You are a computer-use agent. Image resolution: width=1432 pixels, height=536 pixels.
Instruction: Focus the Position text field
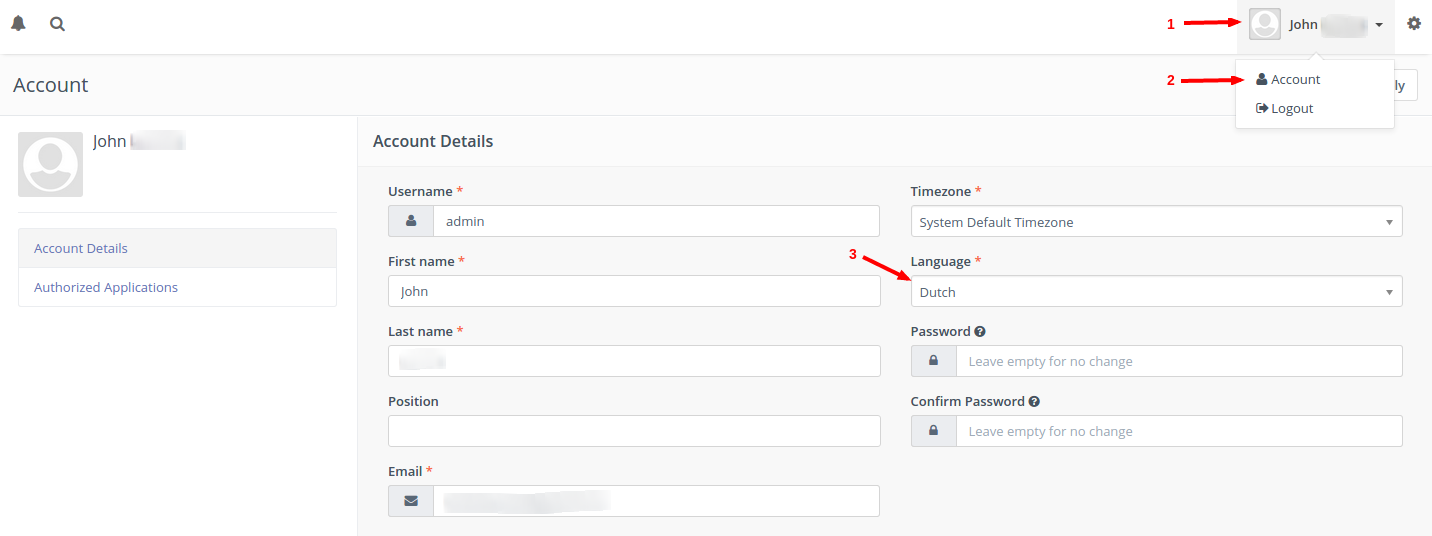click(x=634, y=431)
